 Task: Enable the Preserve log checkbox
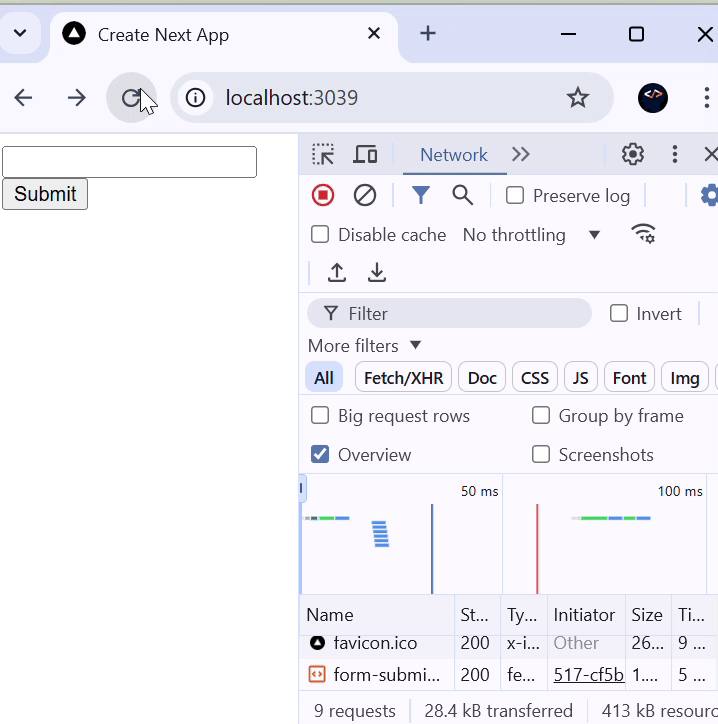[x=516, y=196]
